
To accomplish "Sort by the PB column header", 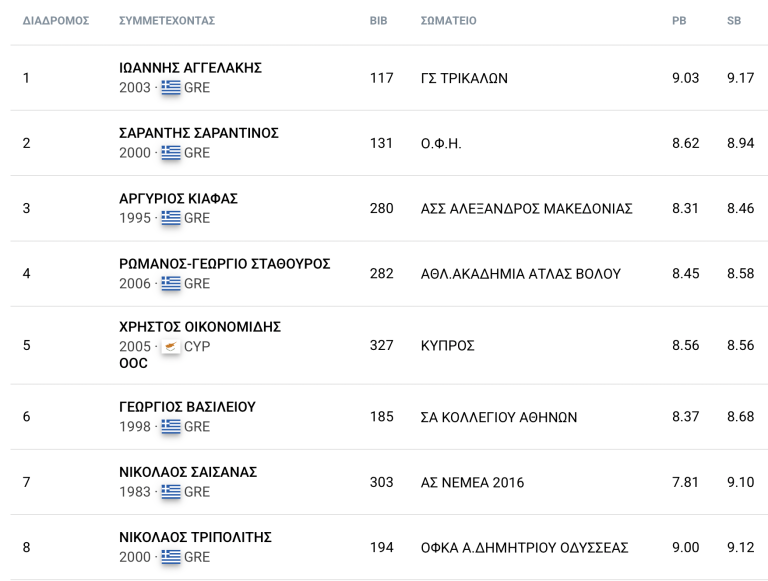I will click(x=679, y=21).
